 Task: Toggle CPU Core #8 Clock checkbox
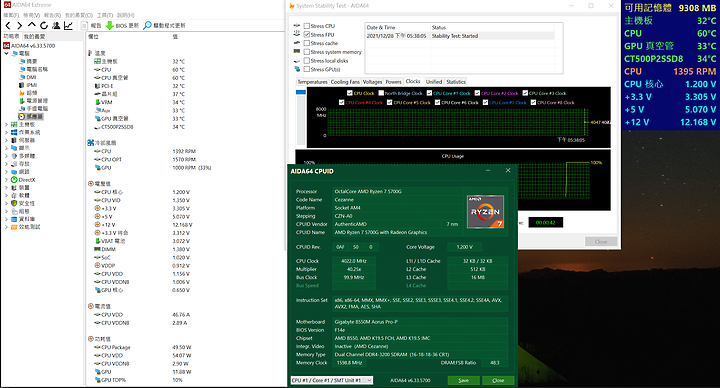533,102
